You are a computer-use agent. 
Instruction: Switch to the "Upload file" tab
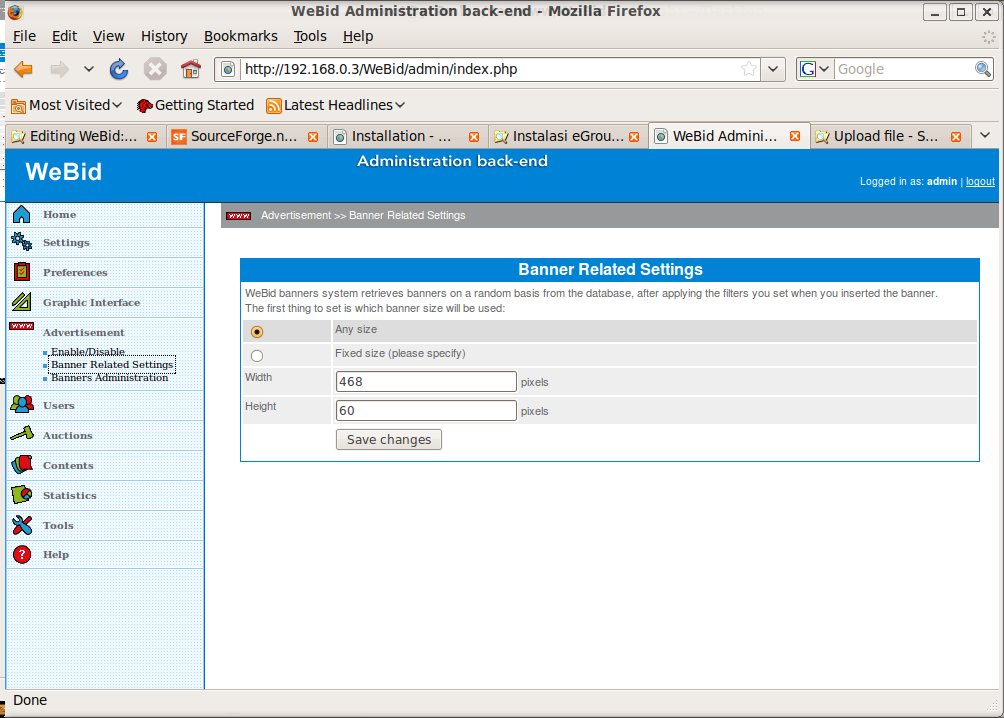884,136
